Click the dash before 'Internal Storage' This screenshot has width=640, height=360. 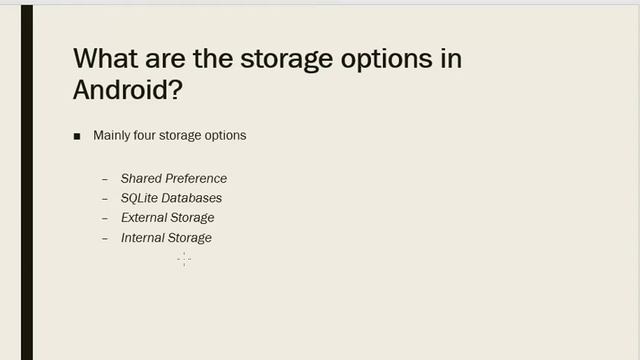[105, 238]
